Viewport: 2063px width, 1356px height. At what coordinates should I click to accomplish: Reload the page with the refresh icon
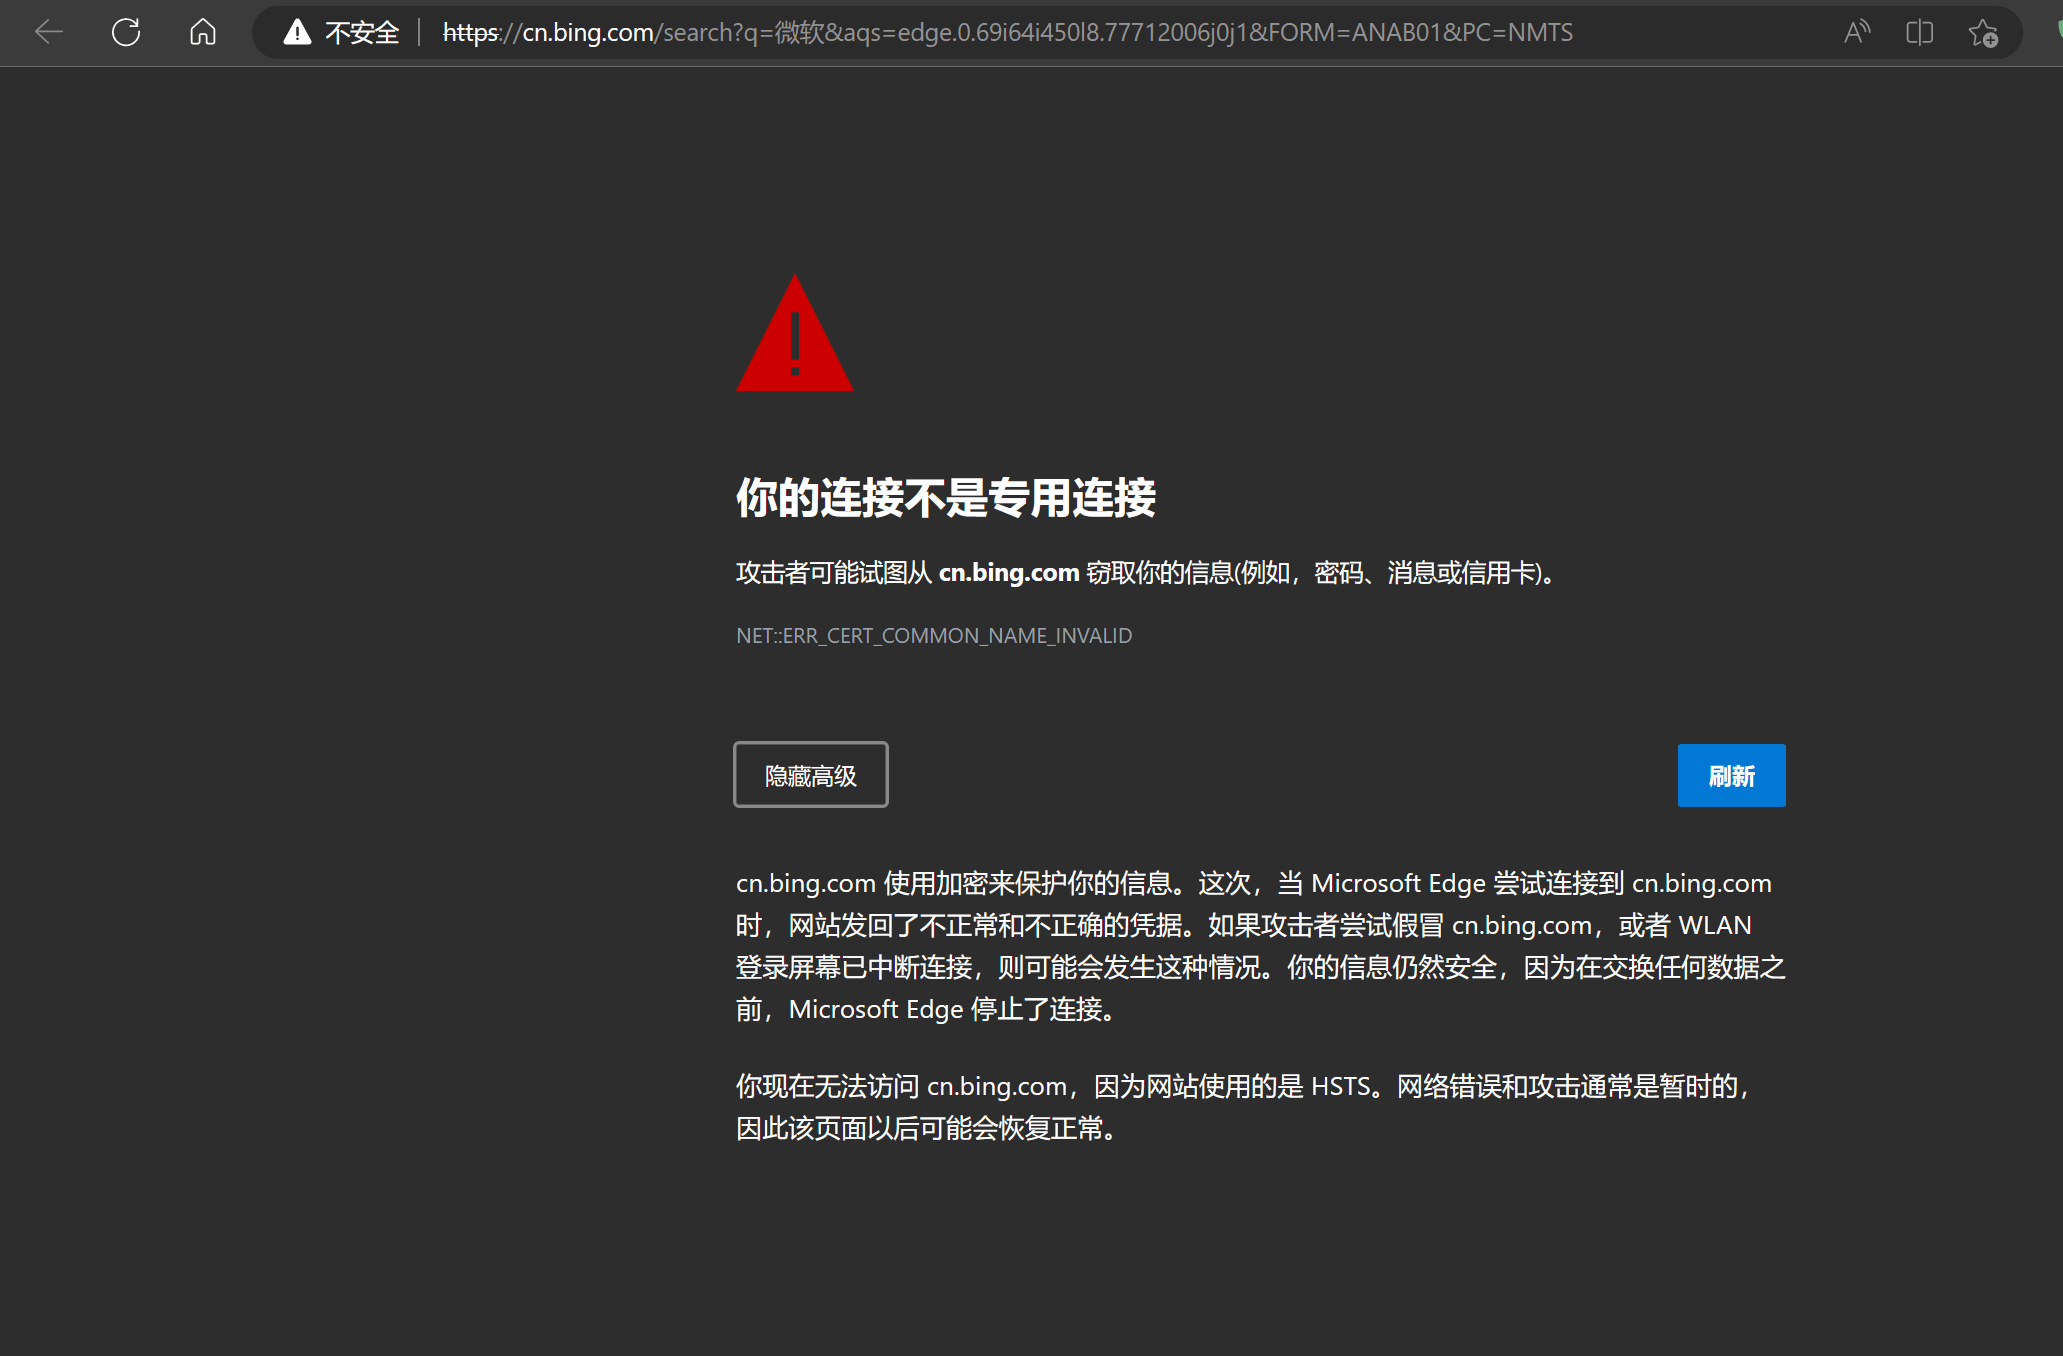(x=126, y=32)
